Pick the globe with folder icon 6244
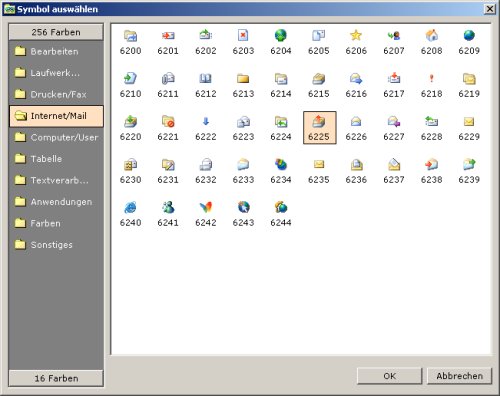Image resolution: width=500 pixels, height=396 pixels. 281,207
